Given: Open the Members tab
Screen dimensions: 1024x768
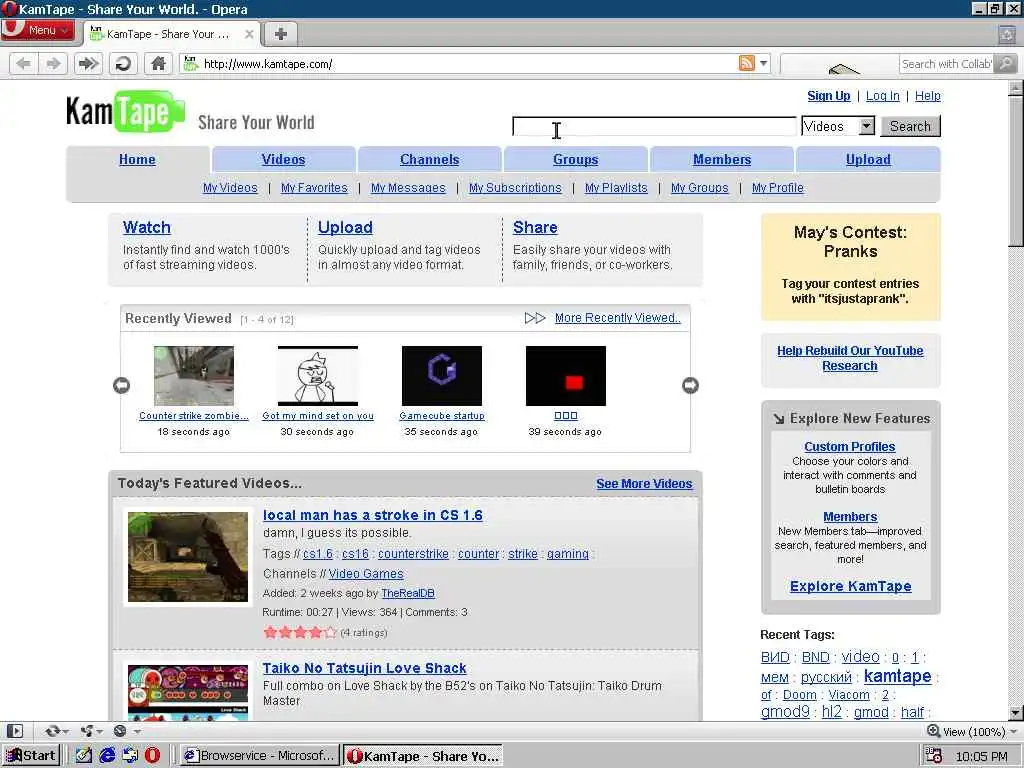Looking at the screenshot, I should point(722,159).
